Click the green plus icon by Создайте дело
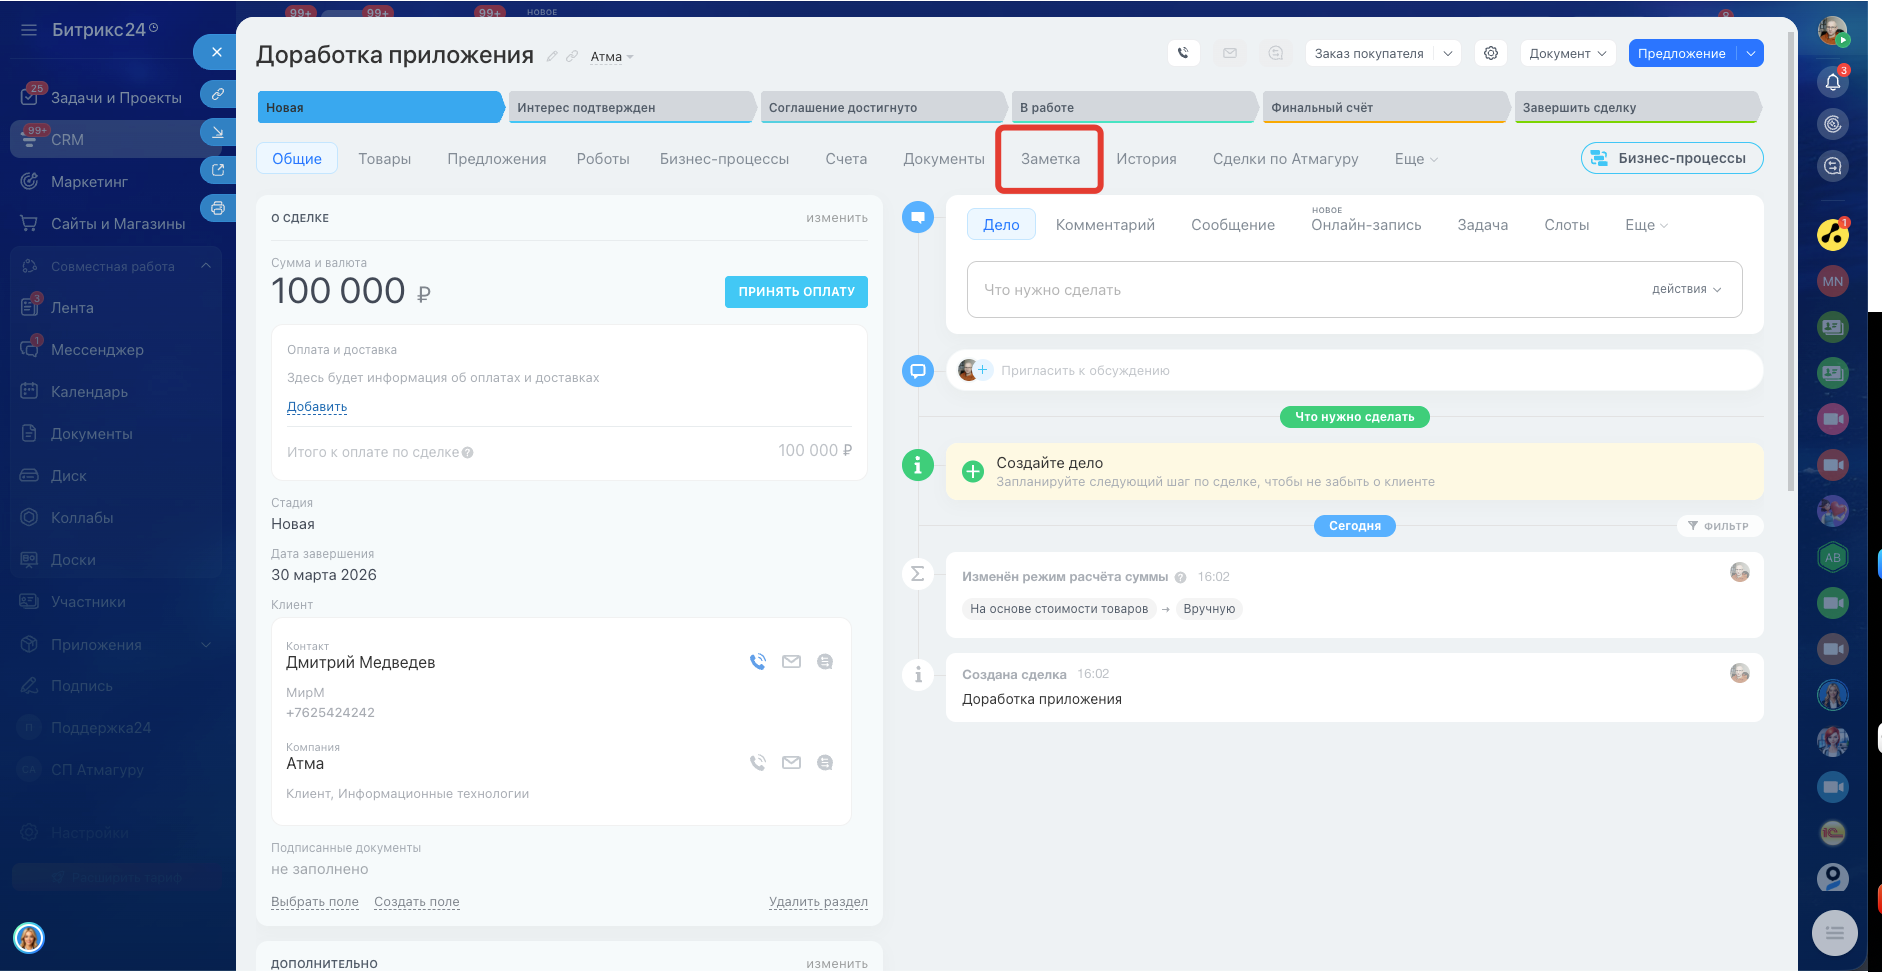Viewport: 1882px width, 972px height. coord(972,471)
